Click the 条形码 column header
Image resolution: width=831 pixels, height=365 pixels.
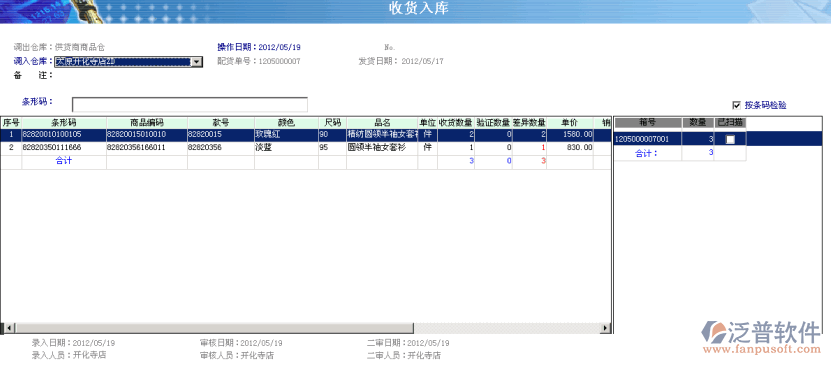pos(64,123)
